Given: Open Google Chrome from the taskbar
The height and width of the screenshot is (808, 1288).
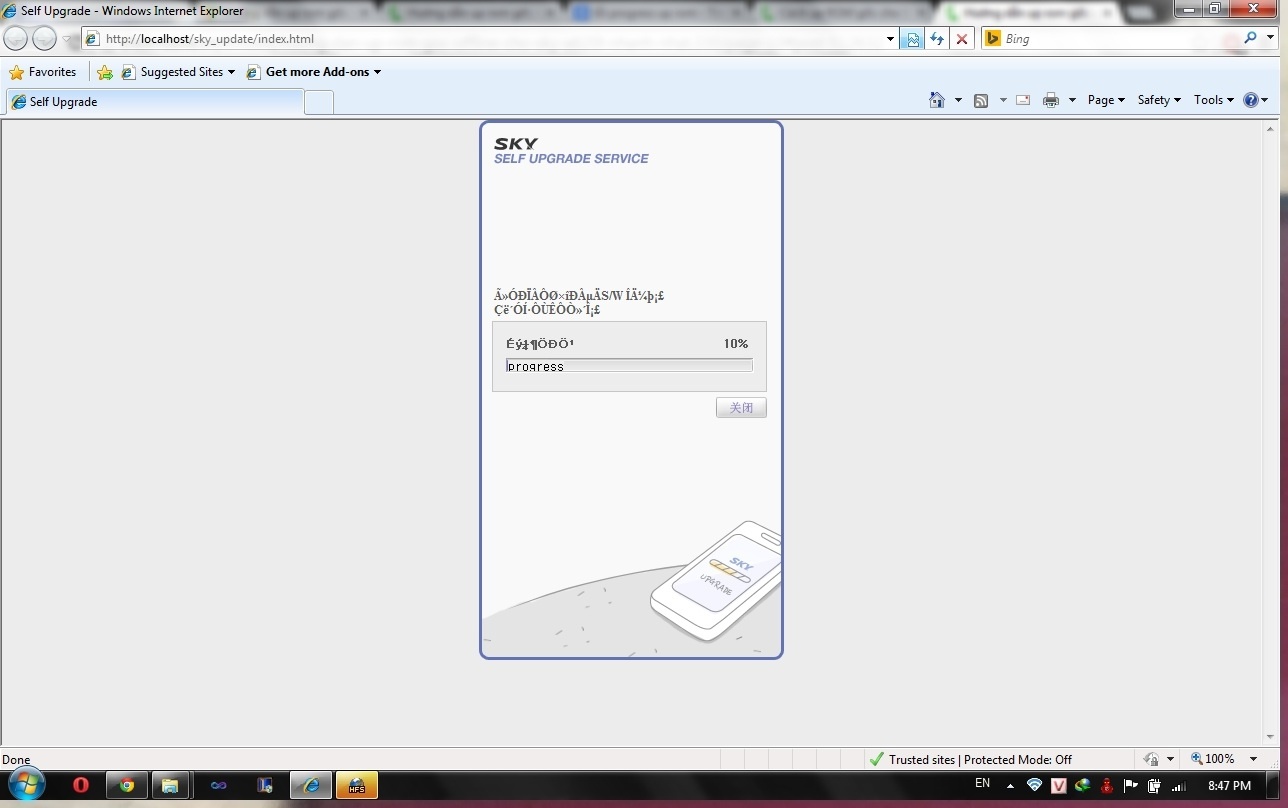Looking at the screenshot, I should (127, 786).
